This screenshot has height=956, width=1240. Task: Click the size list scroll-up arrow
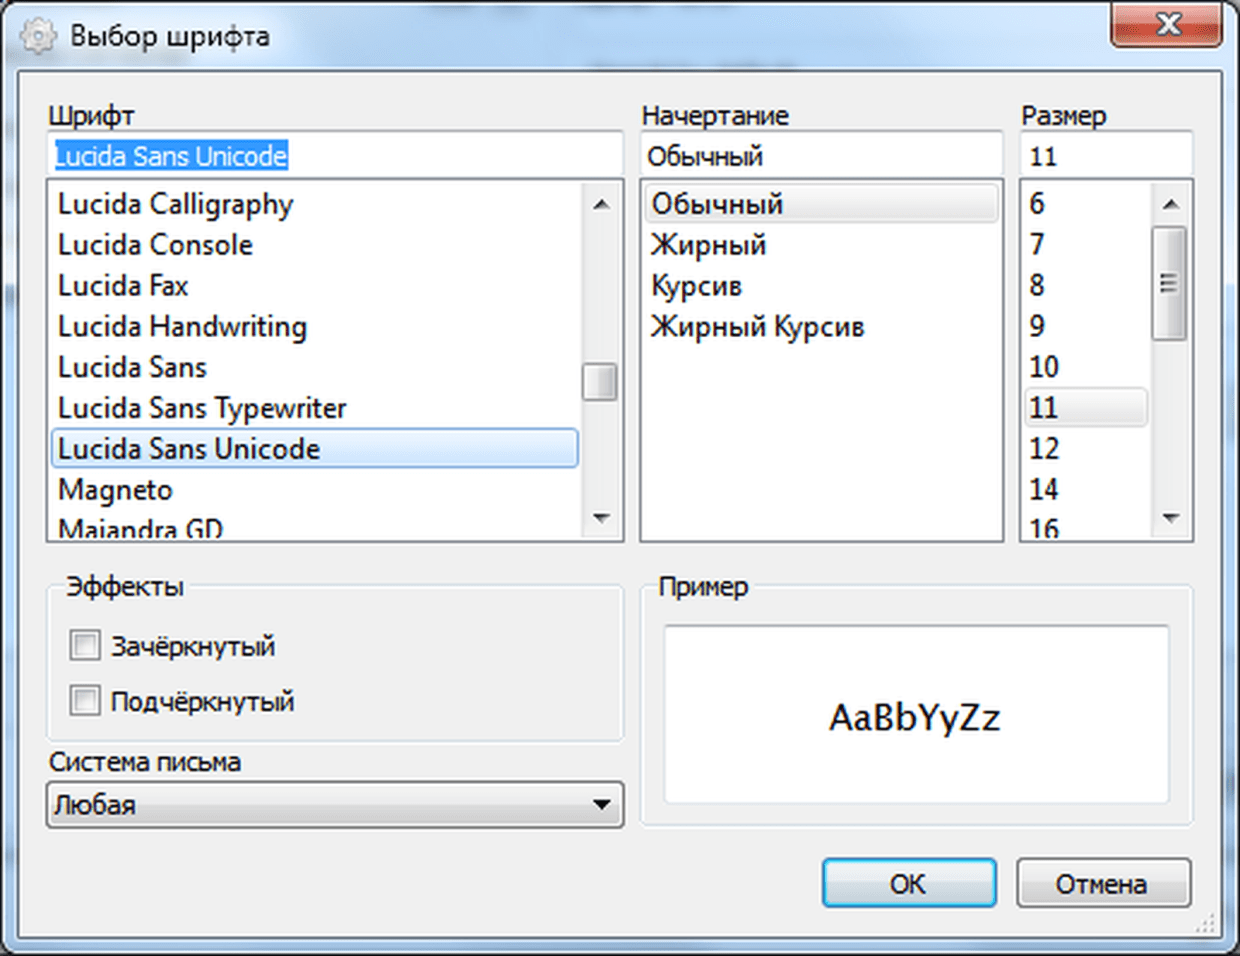click(x=1171, y=205)
